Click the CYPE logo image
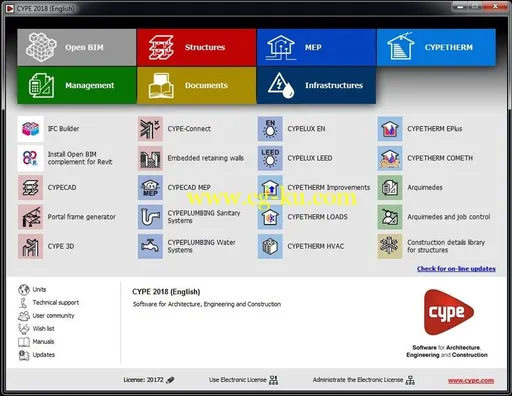 point(449,312)
